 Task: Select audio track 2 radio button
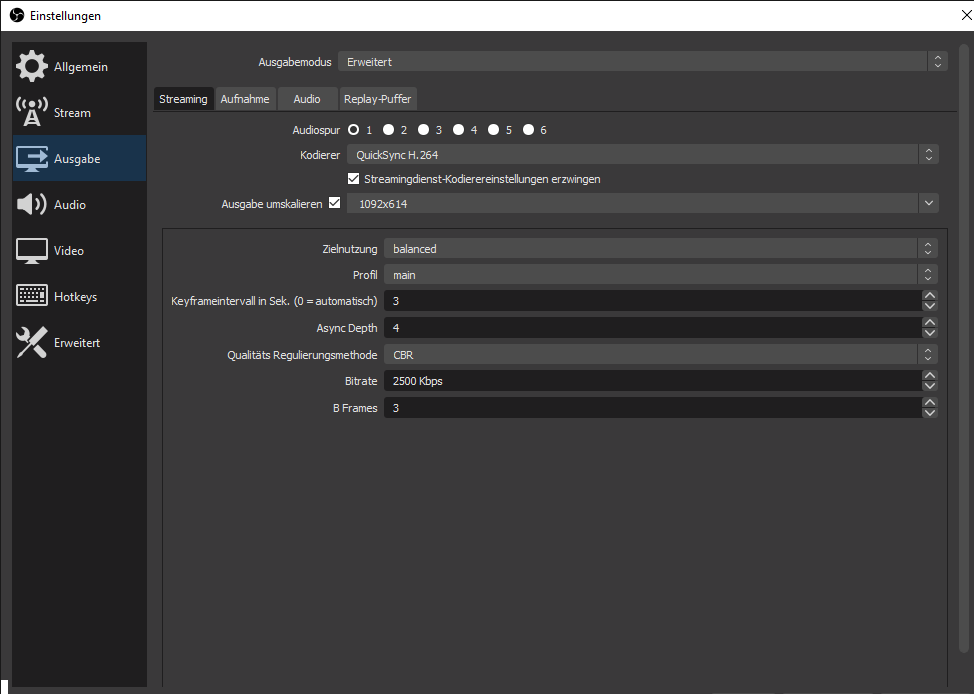click(x=388, y=130)
